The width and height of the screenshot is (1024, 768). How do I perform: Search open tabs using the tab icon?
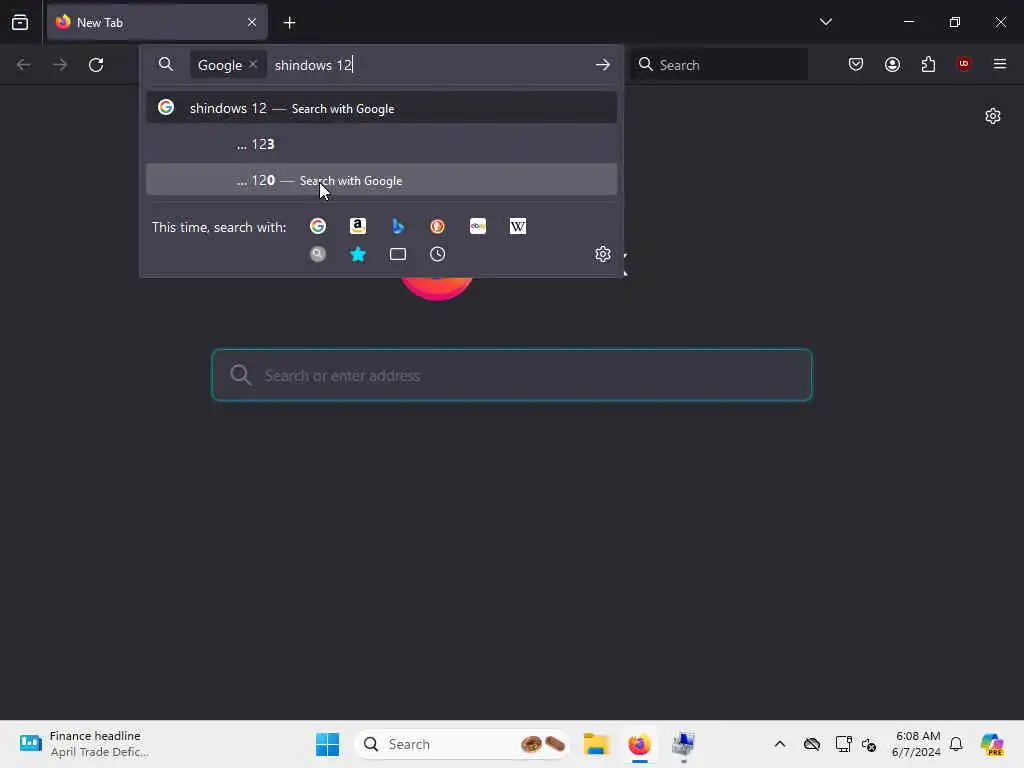(x=398, y=254)
